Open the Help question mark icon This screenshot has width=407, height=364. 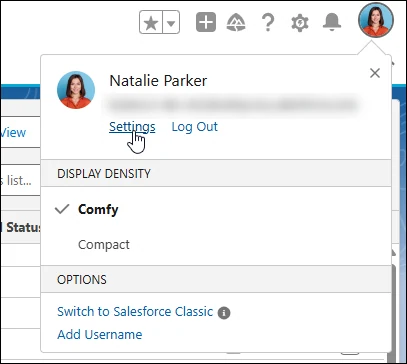[268, 23]
